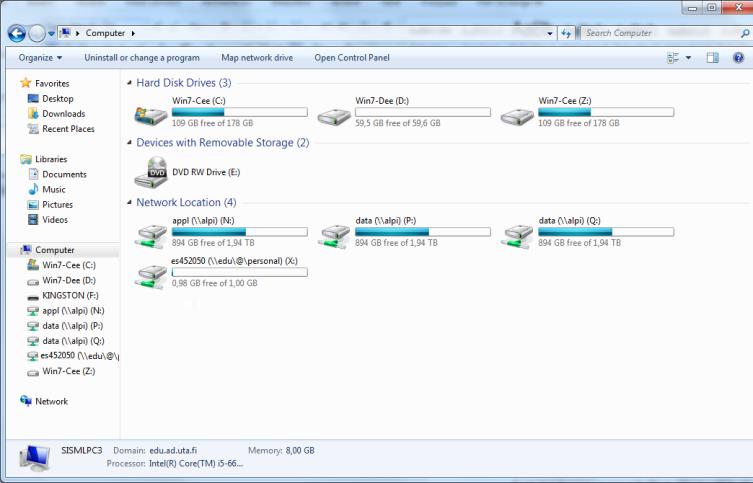Screen dimensions: 753x483
Task: Open the recent pages dropdown arrow
Action: (51, 34)
